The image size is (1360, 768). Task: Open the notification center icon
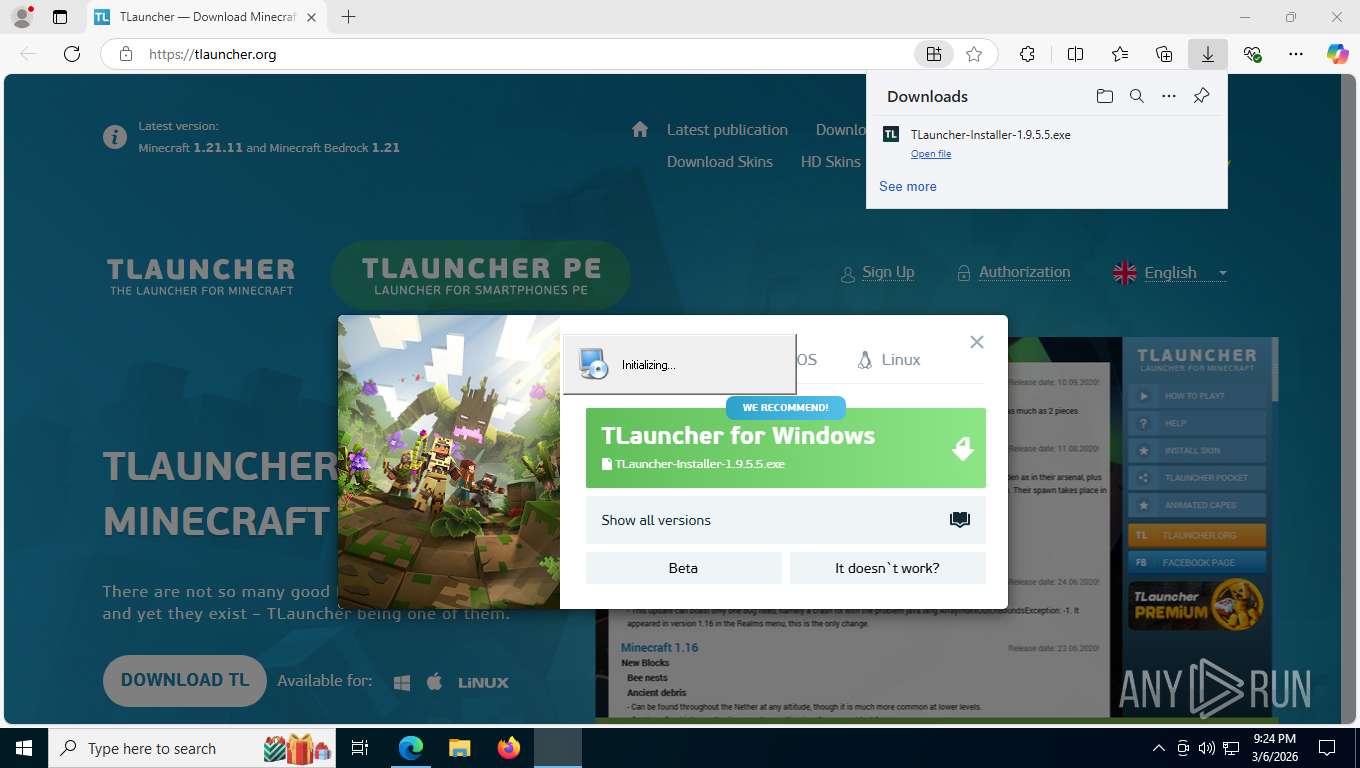pyautogui.click(x=1327, y=748)
